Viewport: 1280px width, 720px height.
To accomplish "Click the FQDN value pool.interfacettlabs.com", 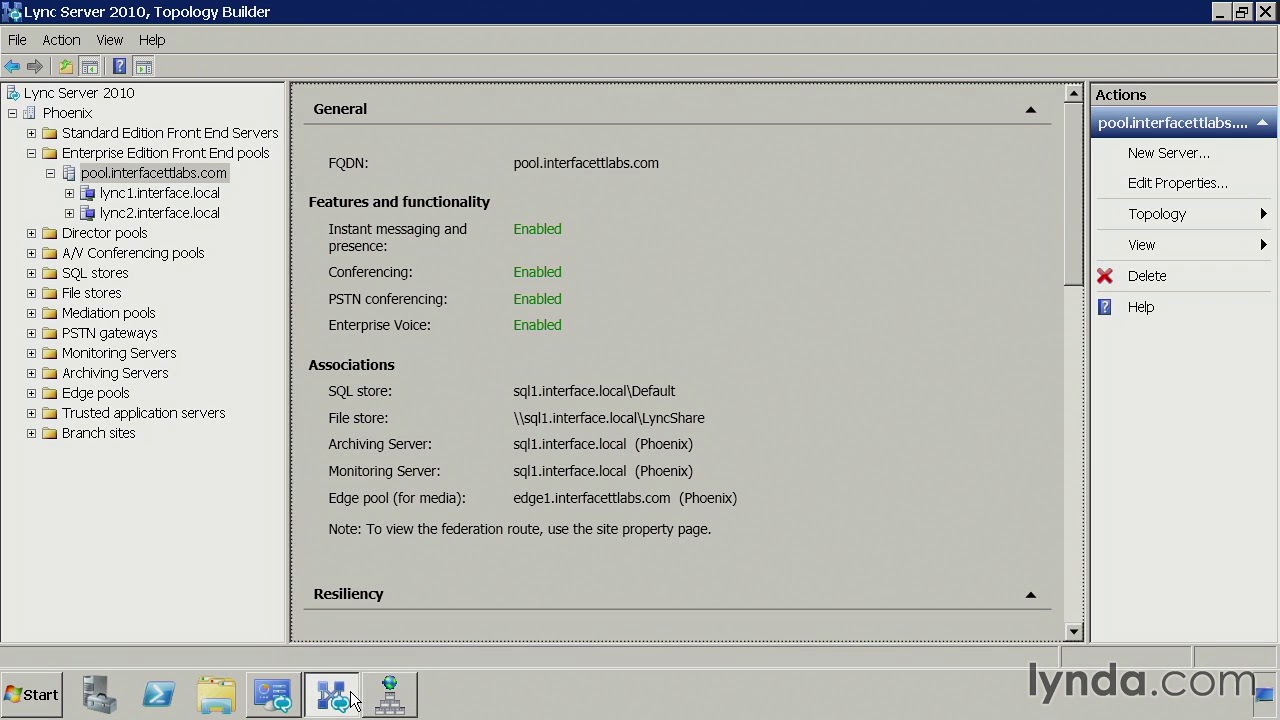I will [x=586, y=163].
